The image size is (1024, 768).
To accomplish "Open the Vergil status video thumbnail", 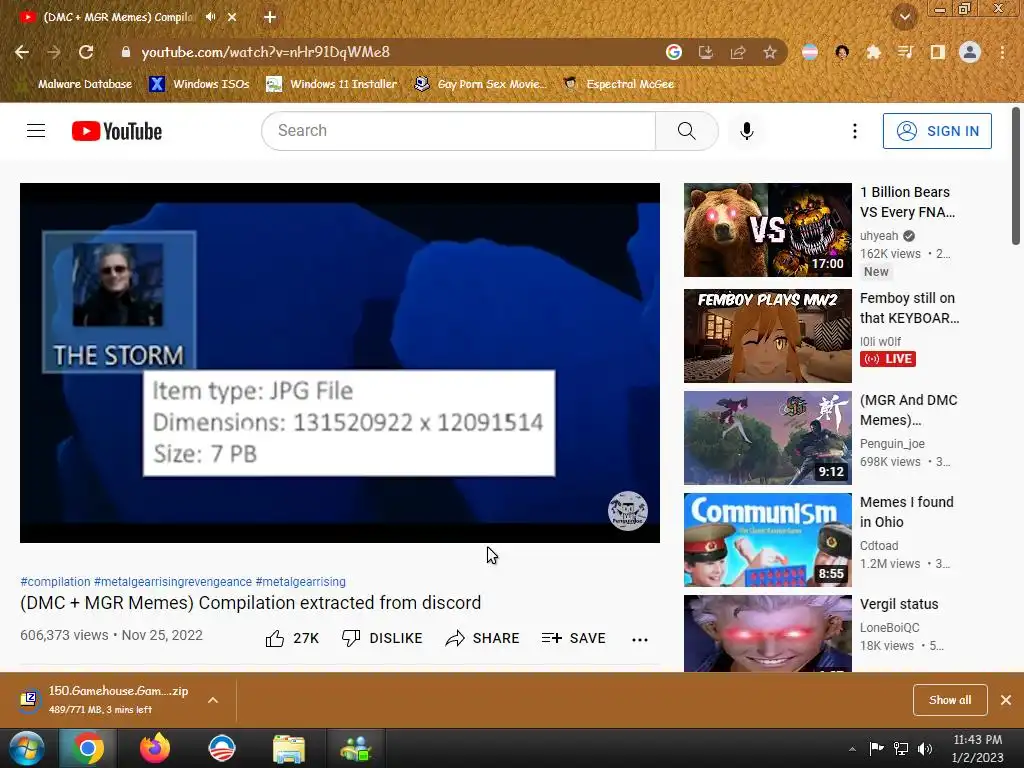I will coord(768,633).
